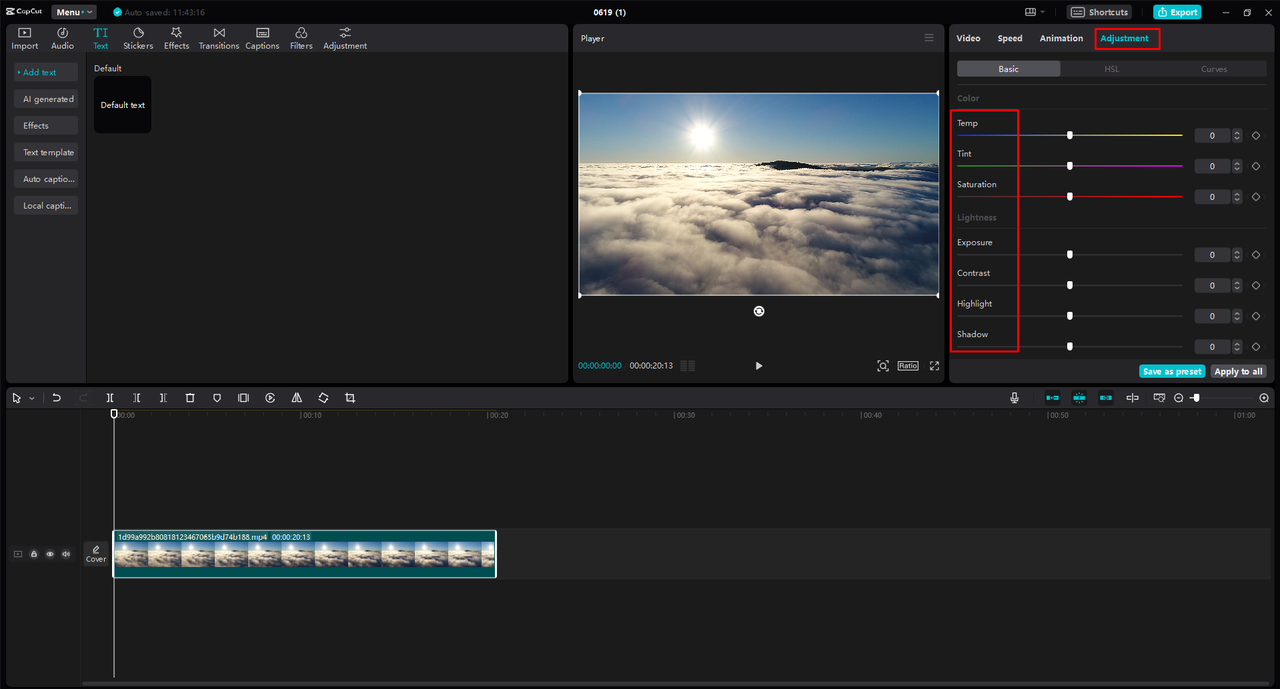Image resolution: width=1280 pixels, height=689 pixels.
Task: Toggle Exposure keyframe diamond
Action: click(x=1256, y=255)
